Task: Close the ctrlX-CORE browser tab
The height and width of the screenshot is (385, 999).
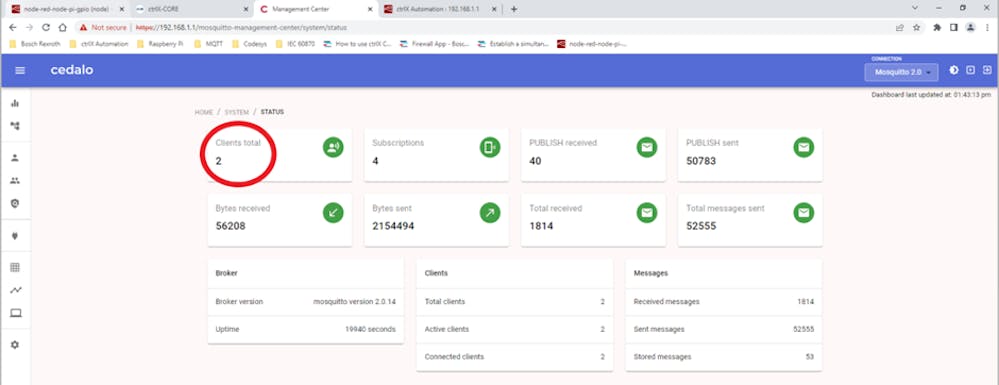Action: 245,10
